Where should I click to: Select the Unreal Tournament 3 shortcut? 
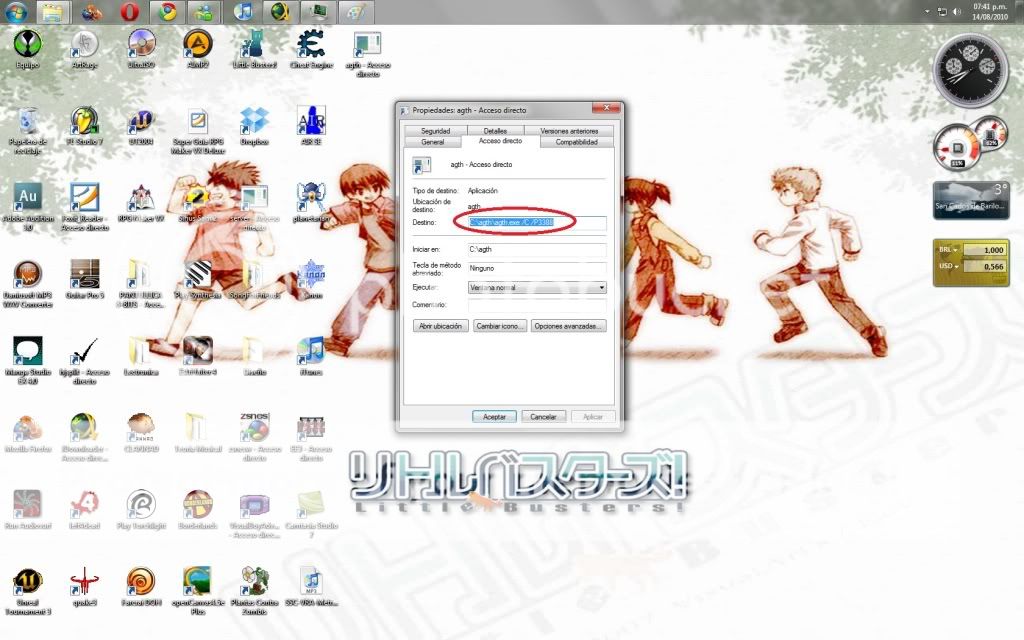click(x=27, y=592)
